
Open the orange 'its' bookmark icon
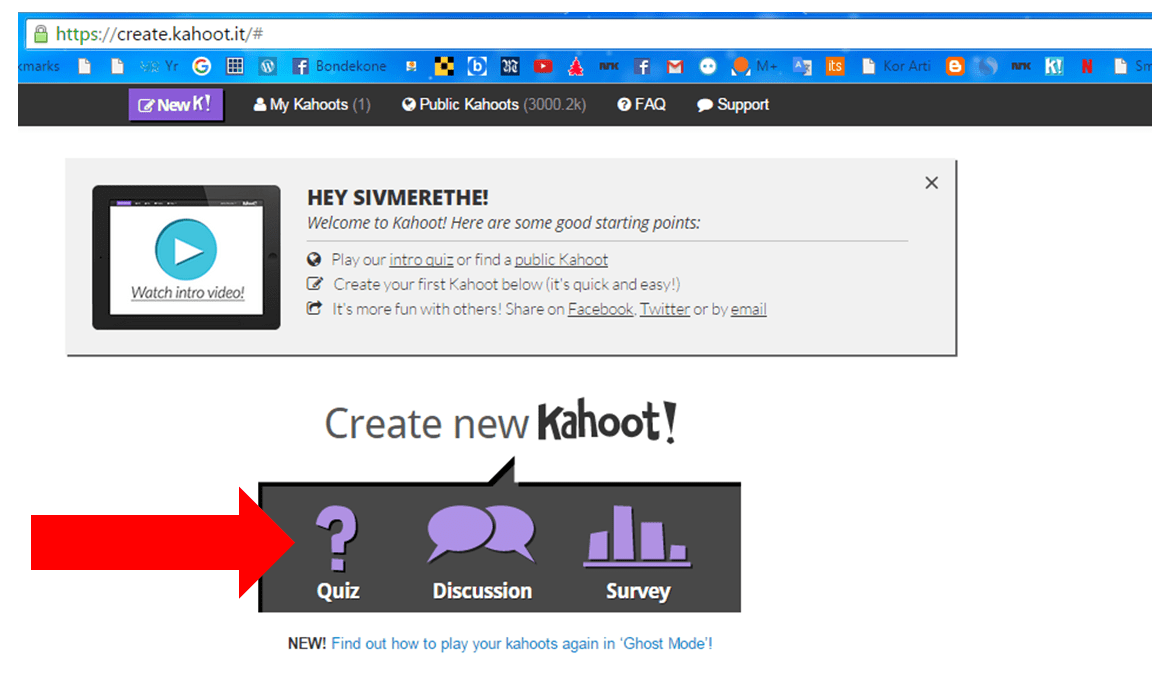click(835, 66)
